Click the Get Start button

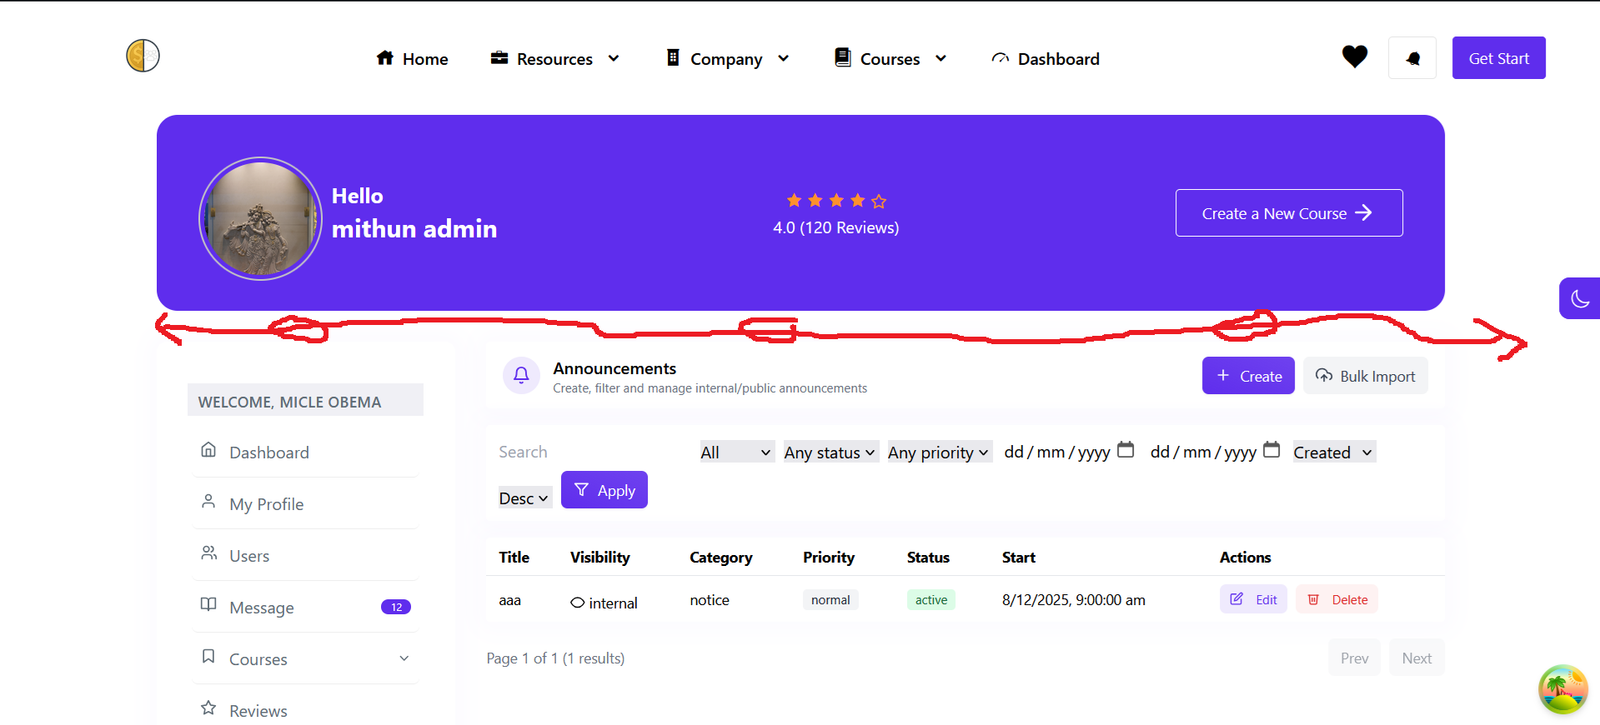coord(1499,58)
